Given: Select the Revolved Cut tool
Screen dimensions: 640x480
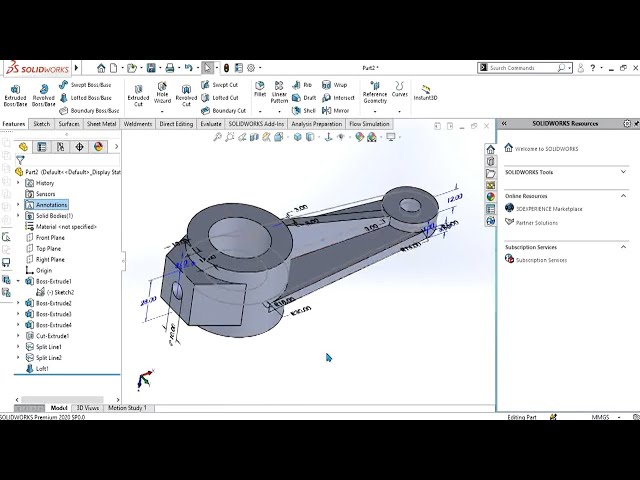Looking at the screenshot, I should [x=186, y=96].
